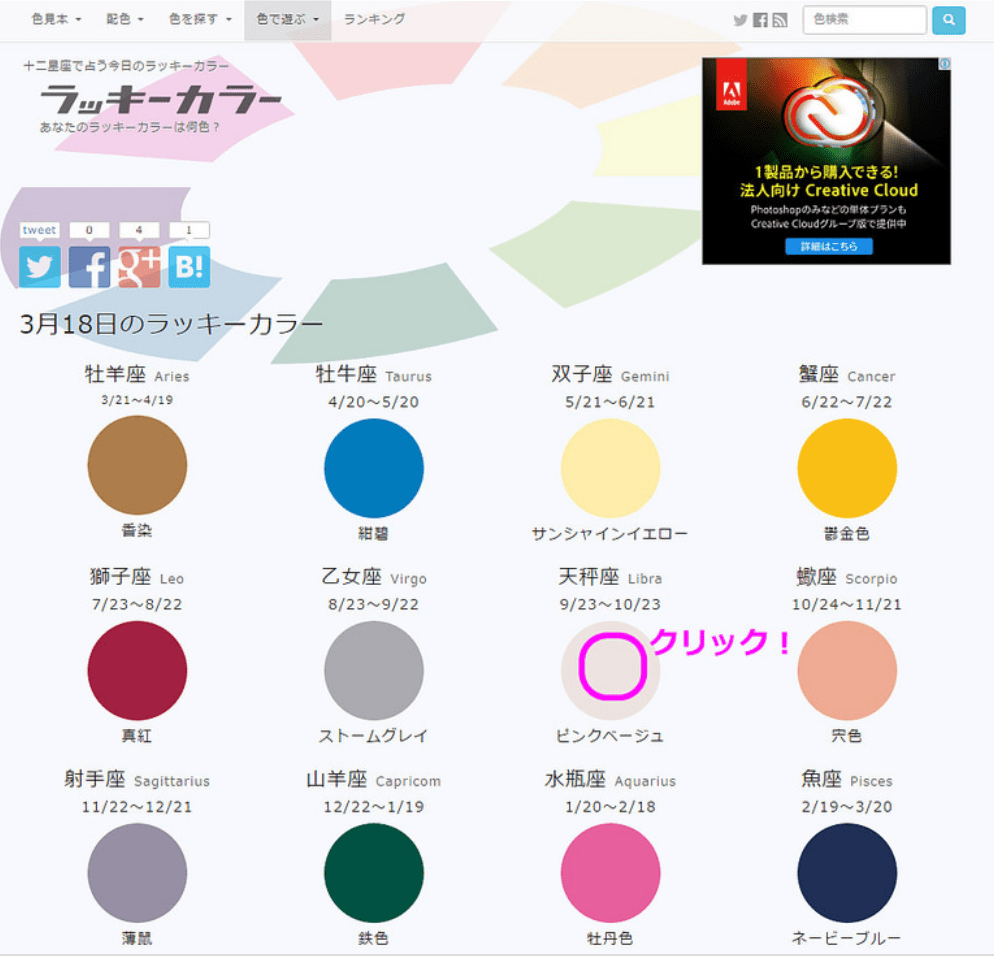Select the Pisces ネービーブルー color circle
Screen dimensions: 994x956
click(x=847, y=873)
